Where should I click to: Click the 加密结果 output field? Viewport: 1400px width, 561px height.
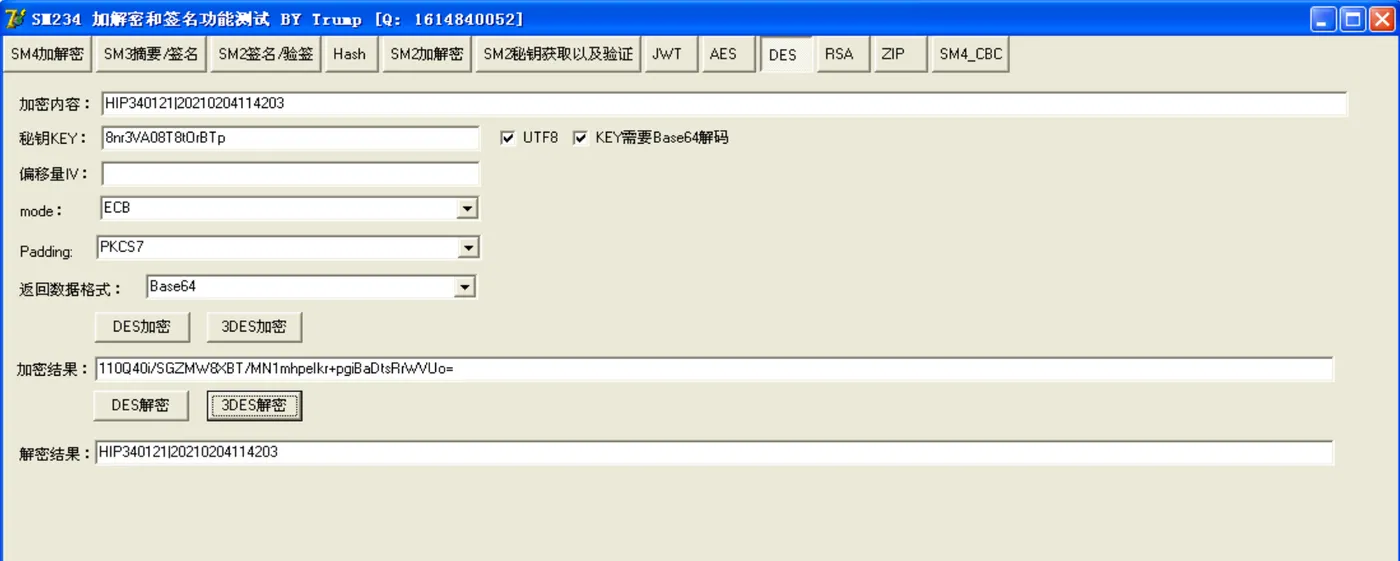point(714,369)
